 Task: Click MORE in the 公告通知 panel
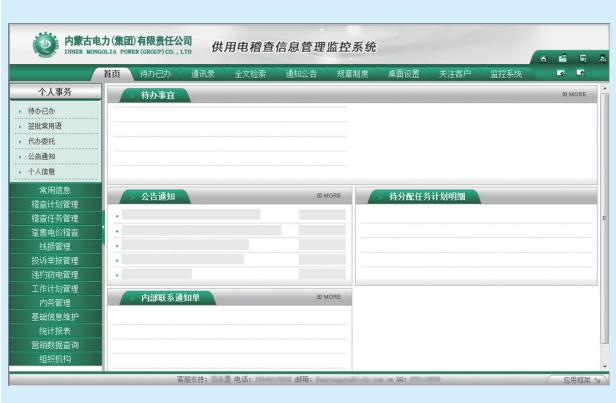(329, 195)
